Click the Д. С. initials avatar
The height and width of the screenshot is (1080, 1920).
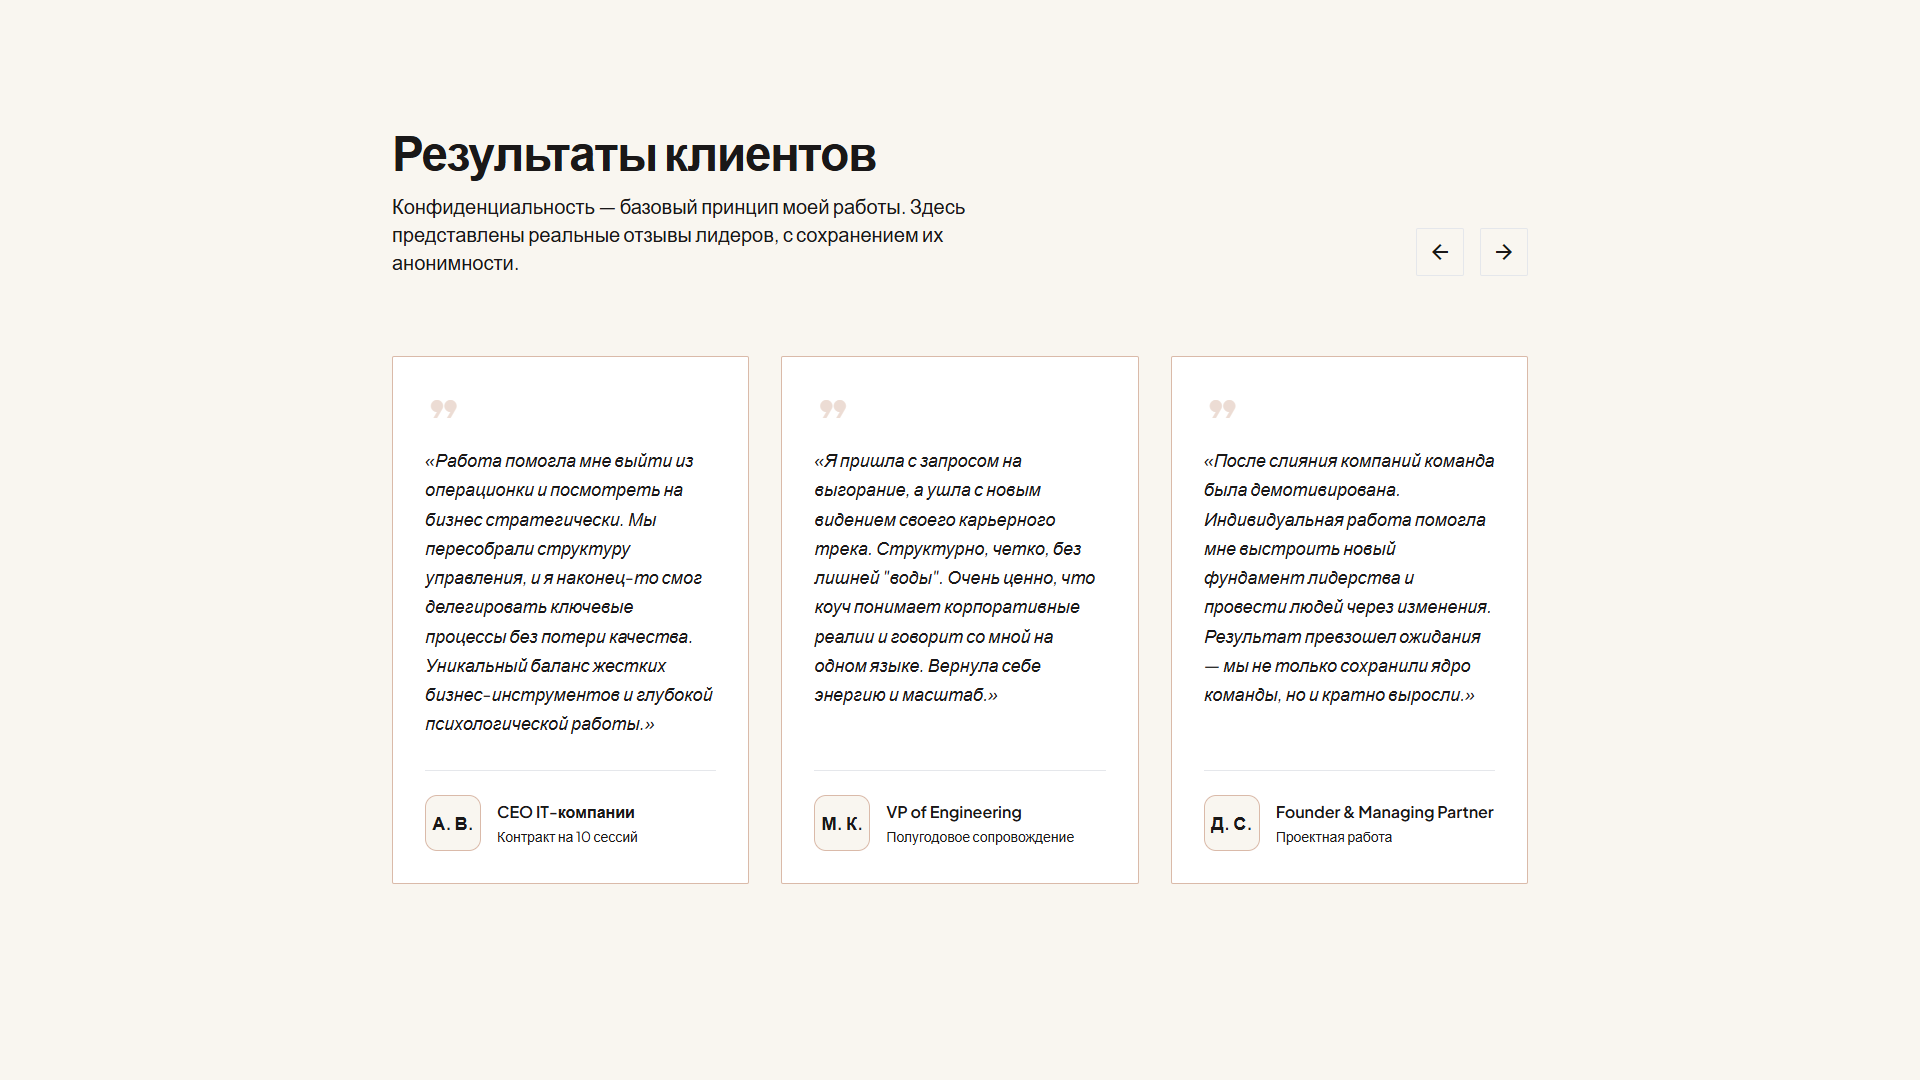point(1231,823)
